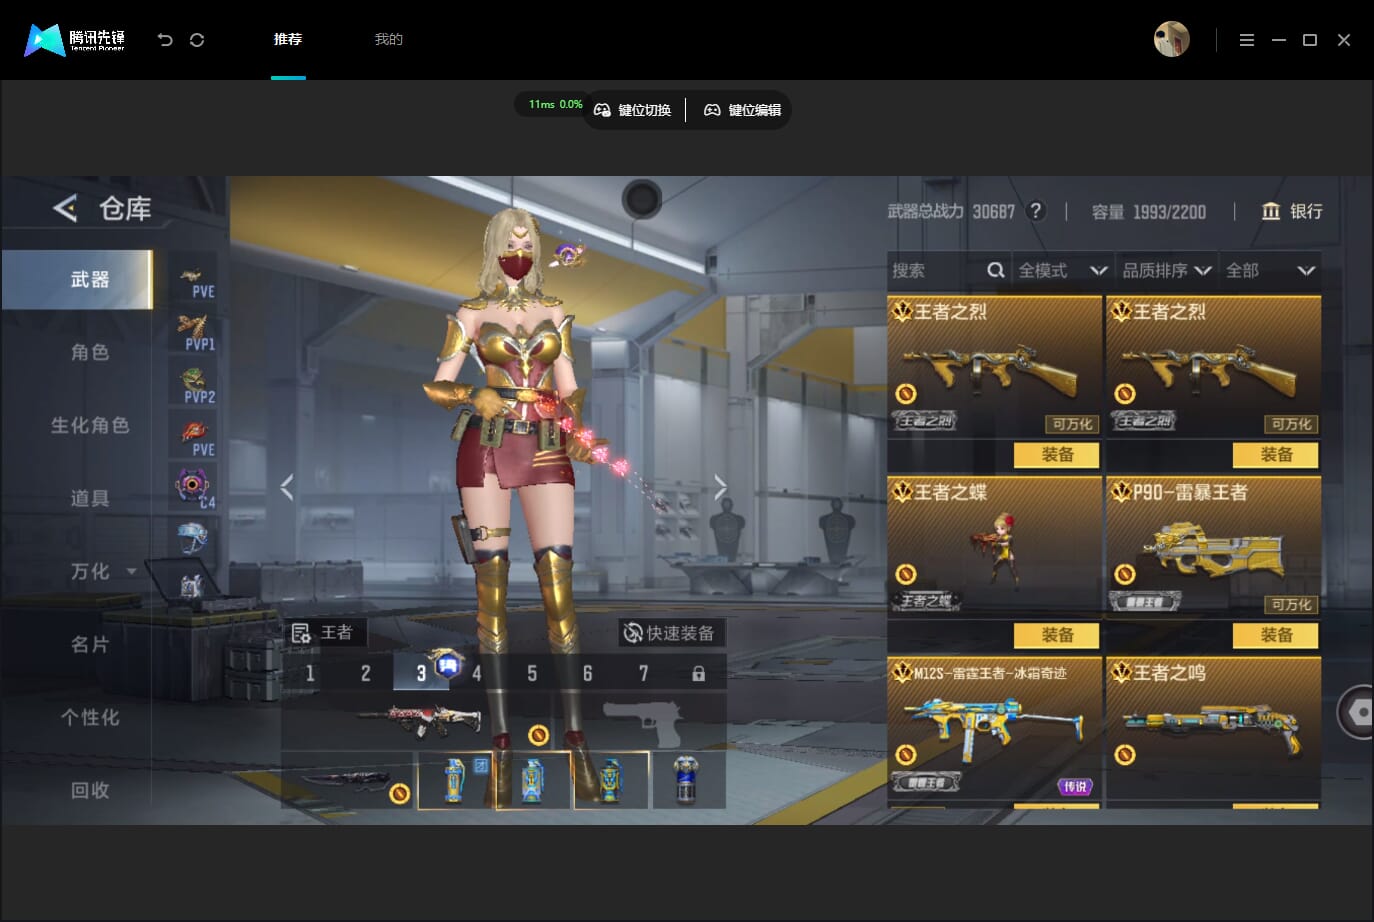The height and width of the screenshot is (922, 1374).
Task: Click the 可万化 tag on P90-雷暴王者
Action: (1291, 604)
